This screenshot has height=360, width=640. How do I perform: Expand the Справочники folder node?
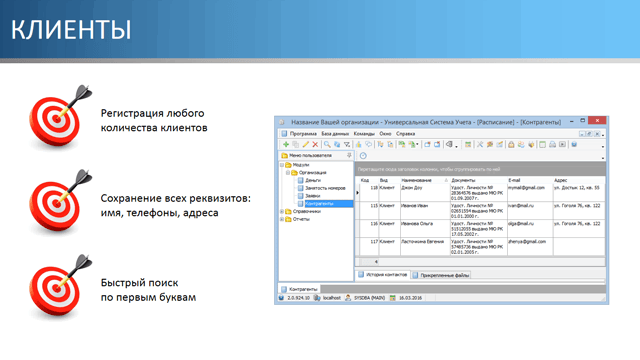point(282,211)
